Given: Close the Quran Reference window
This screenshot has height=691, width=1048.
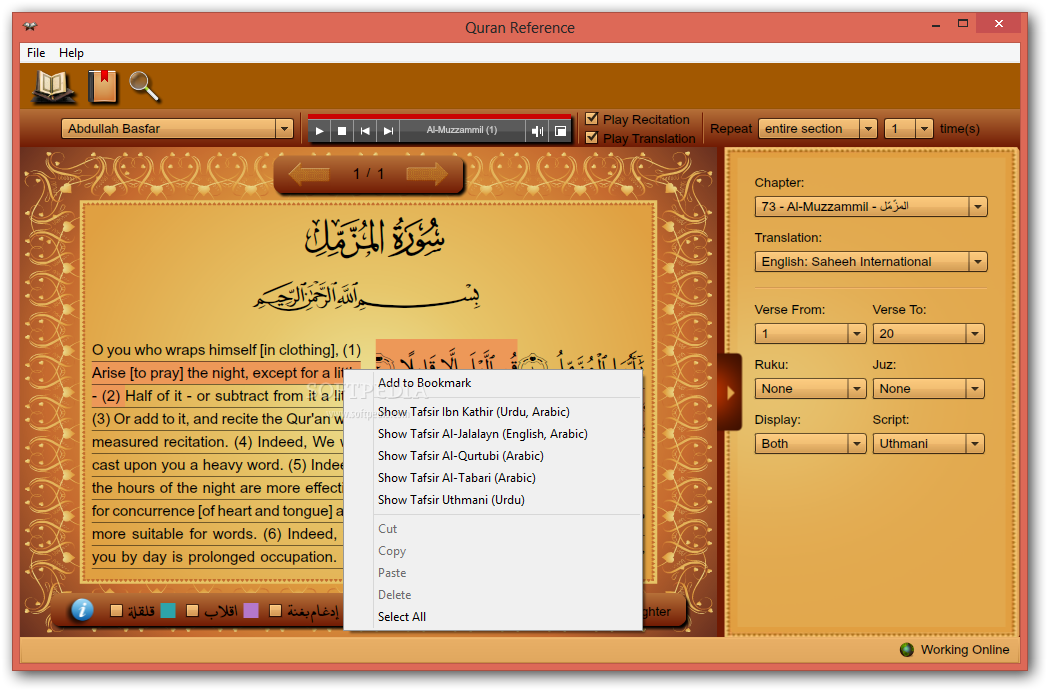Looking at the screenshot, I should point(999,23).
